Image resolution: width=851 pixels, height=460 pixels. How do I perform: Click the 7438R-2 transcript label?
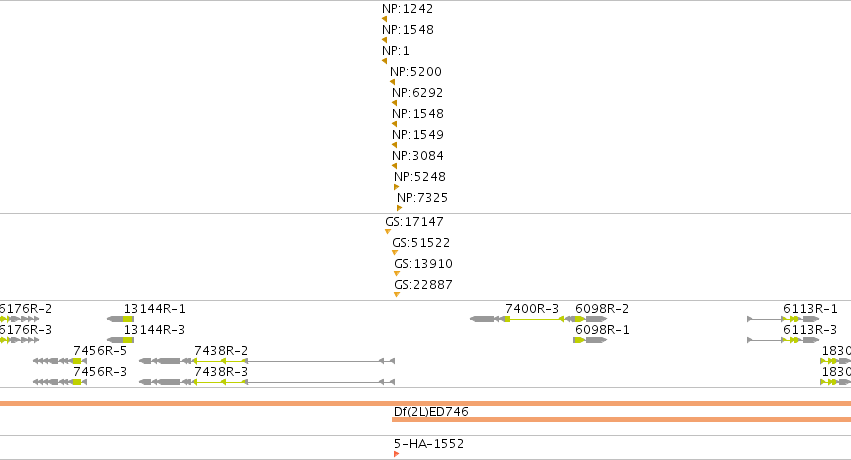pyautogui.click(x=221, y=351)
